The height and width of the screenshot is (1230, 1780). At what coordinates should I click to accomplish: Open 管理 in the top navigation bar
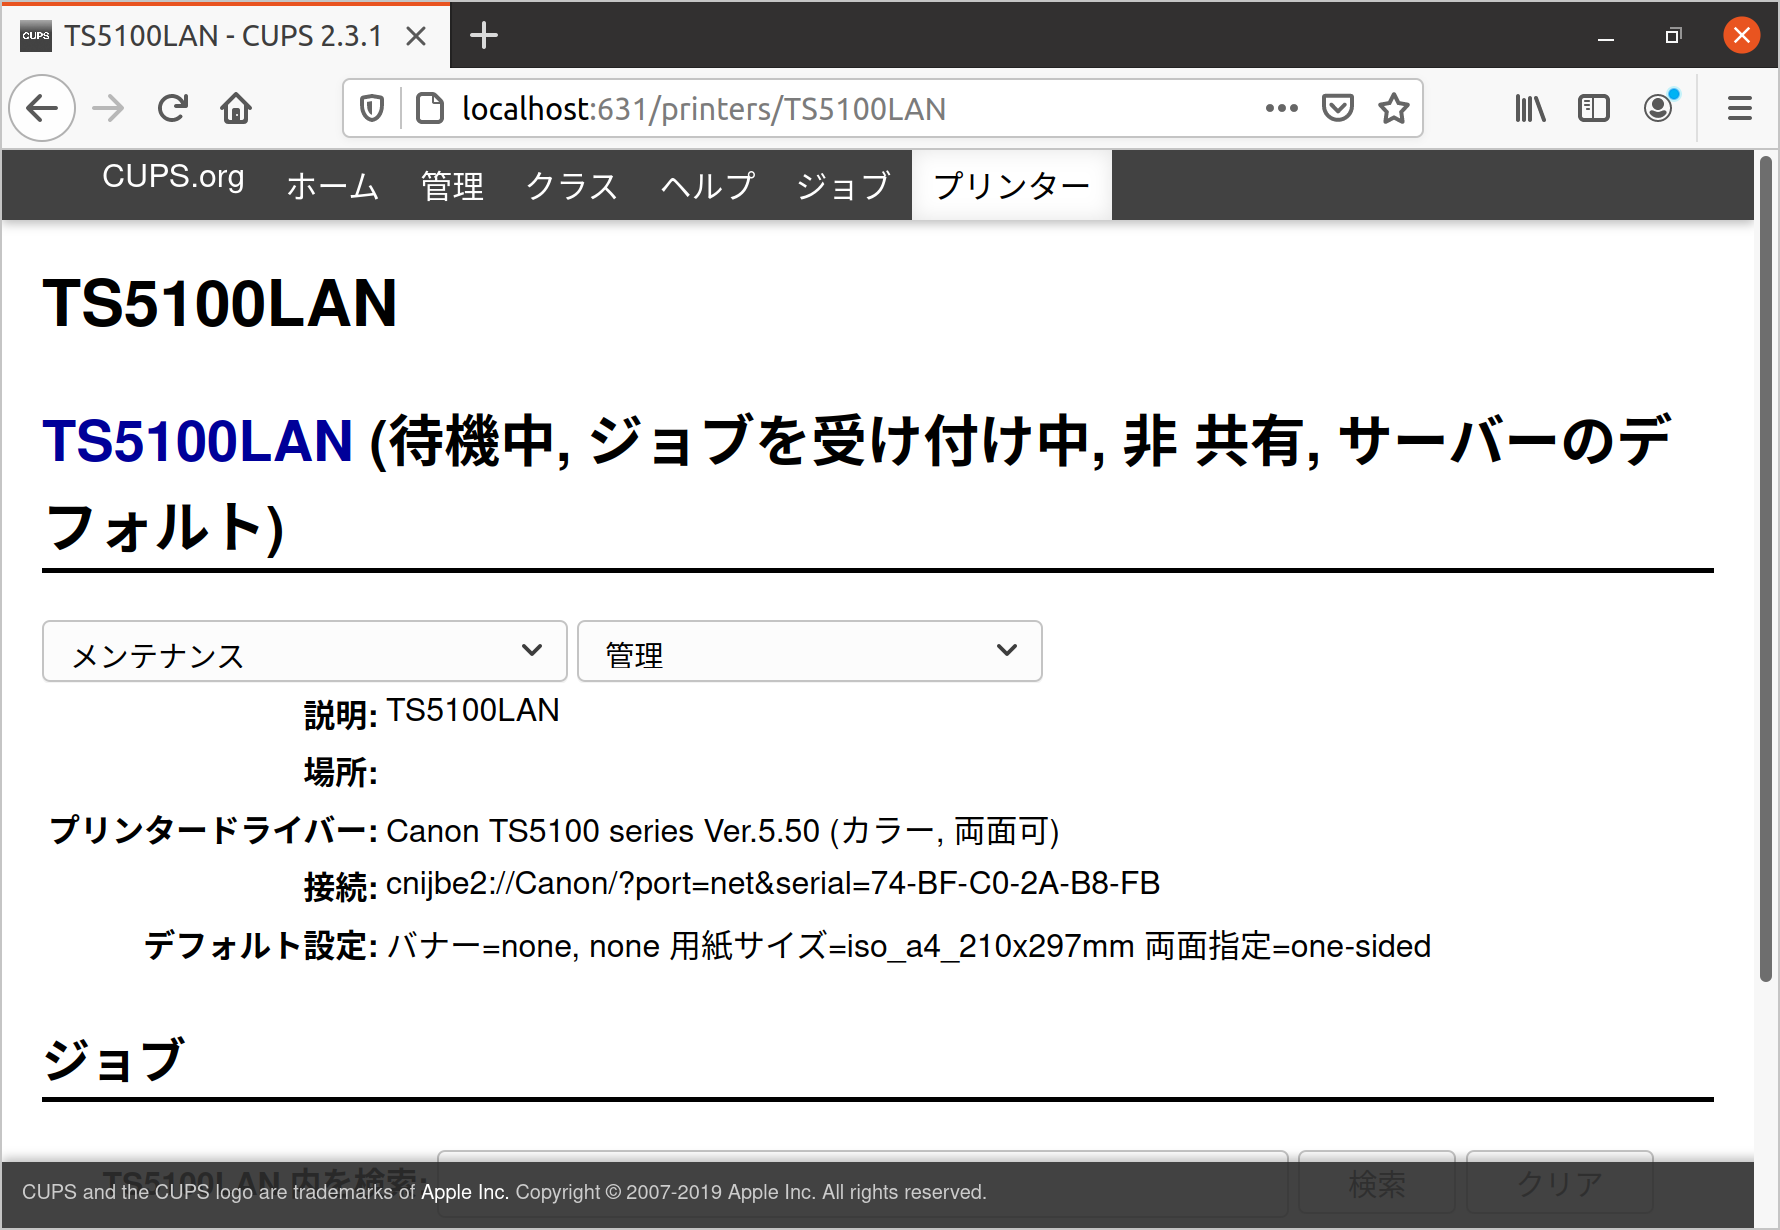[452, 186]
